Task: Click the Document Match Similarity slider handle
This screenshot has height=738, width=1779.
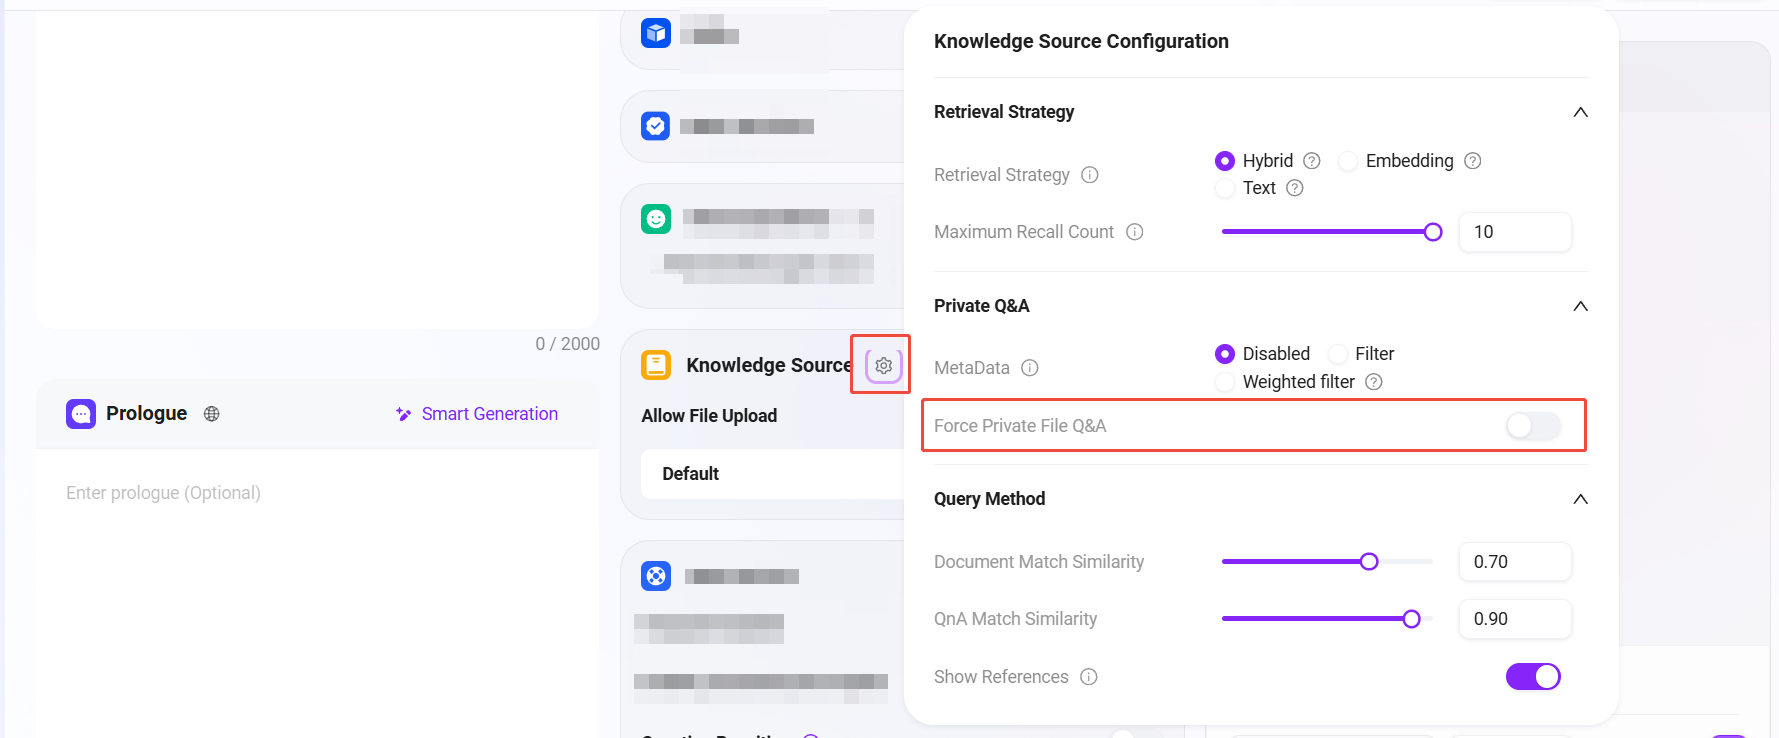Action: click(1369, 562)
